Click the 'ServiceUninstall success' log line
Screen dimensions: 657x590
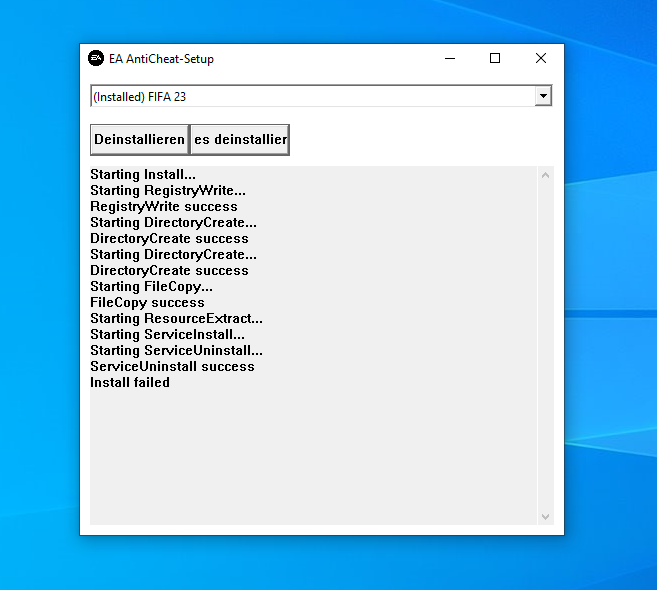pos(172,366)
